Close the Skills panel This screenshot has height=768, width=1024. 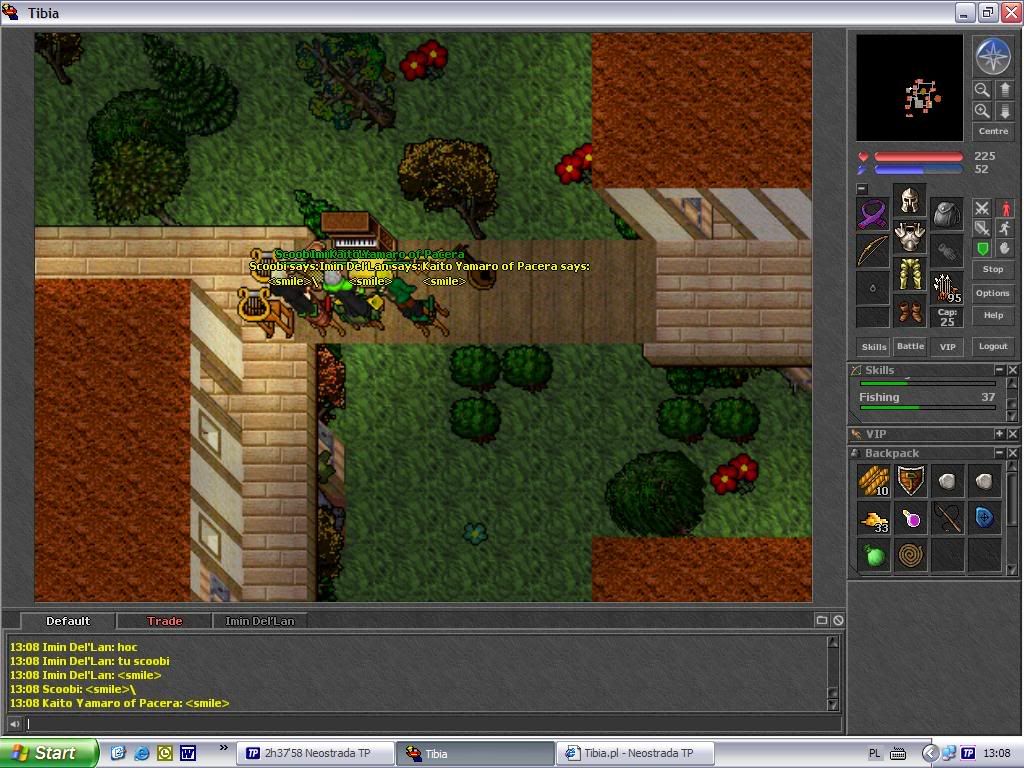(x=1012, y=370)
